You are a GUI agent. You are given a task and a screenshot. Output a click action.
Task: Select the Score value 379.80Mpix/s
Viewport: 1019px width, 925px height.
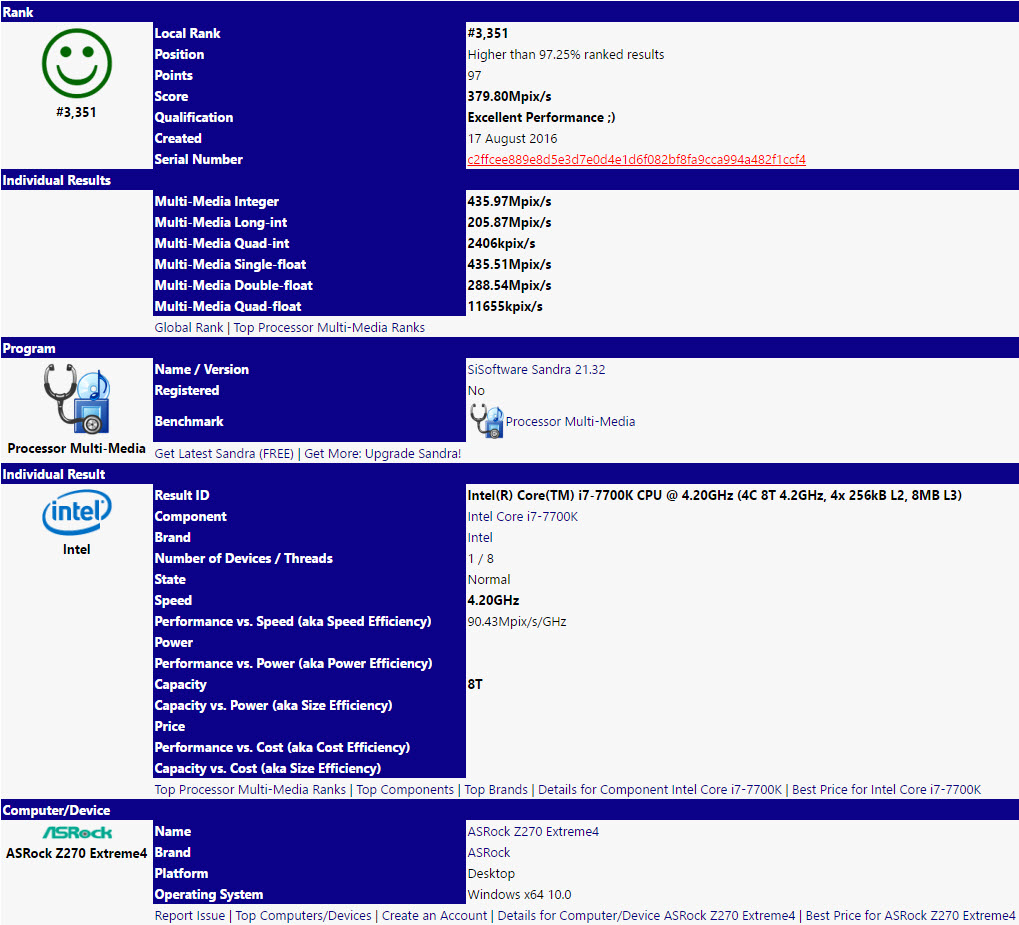[509, 96]
